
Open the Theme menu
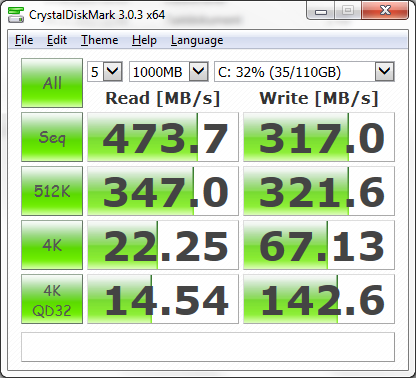[99, 40]
